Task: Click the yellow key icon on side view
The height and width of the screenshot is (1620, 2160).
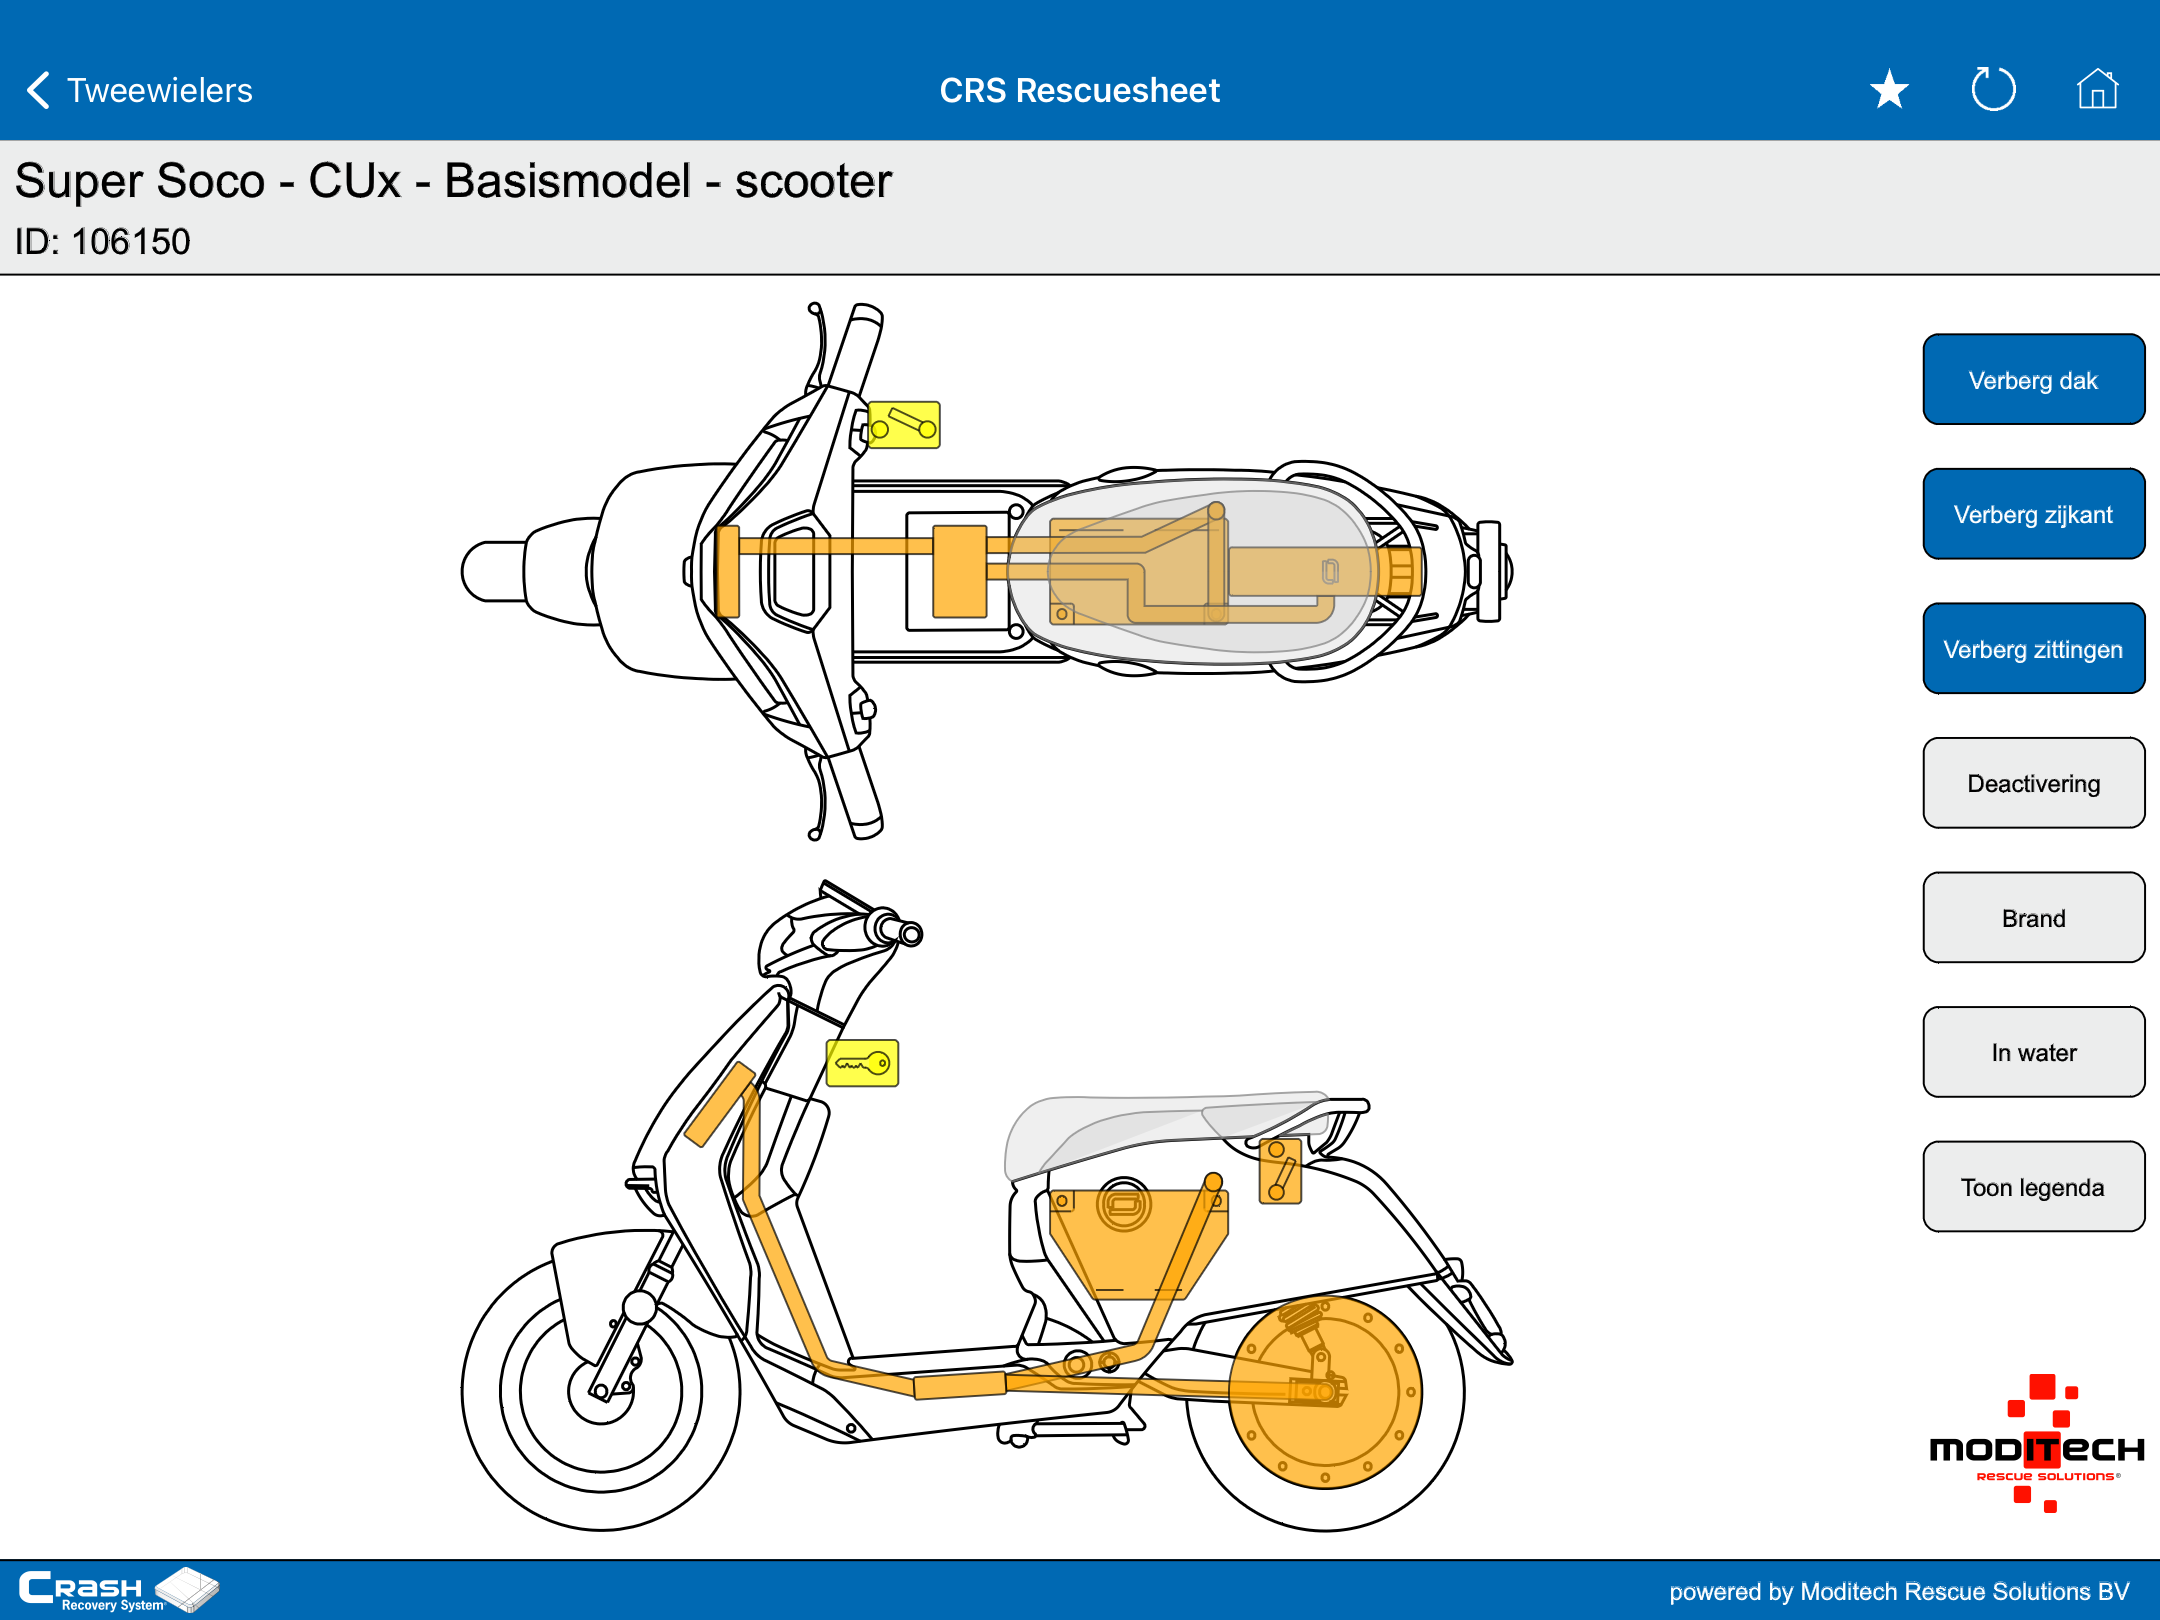Action: tap(862, 1063)
